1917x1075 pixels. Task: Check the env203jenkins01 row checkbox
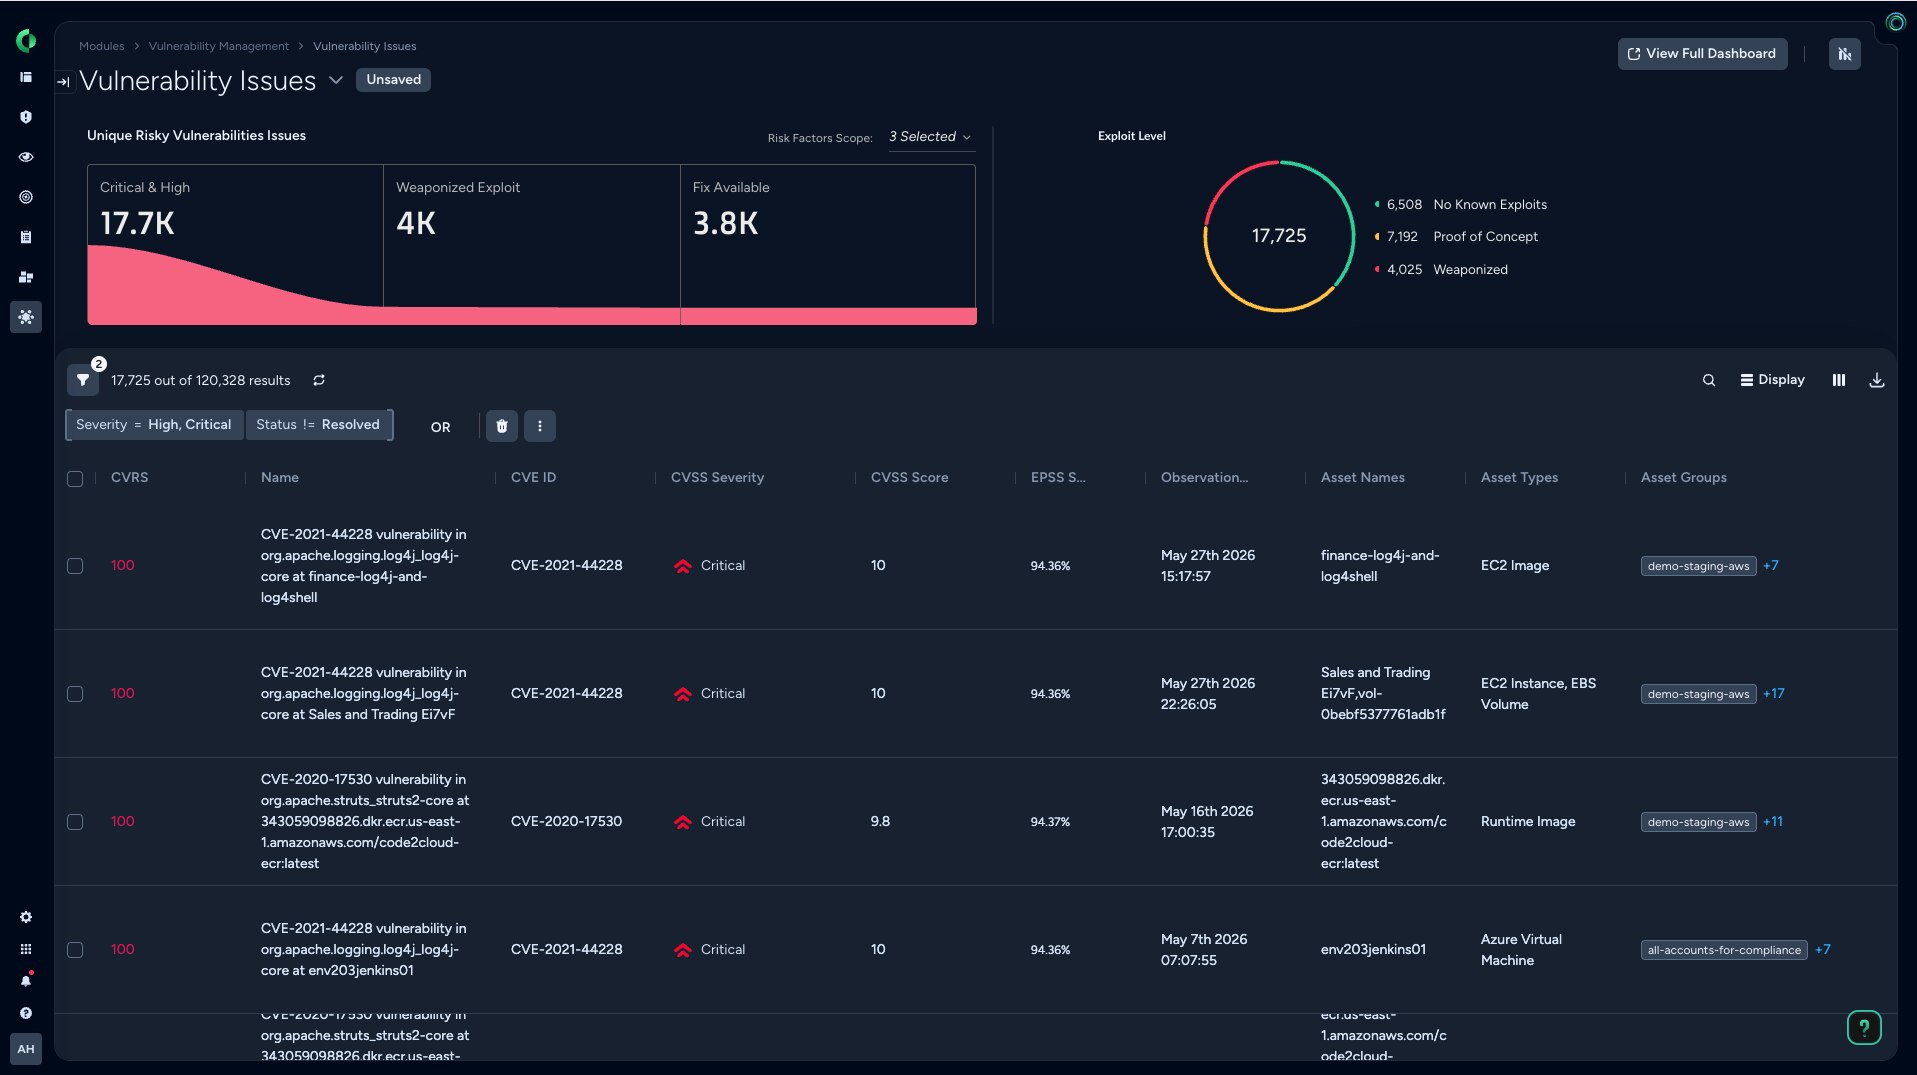pos(75,950)
